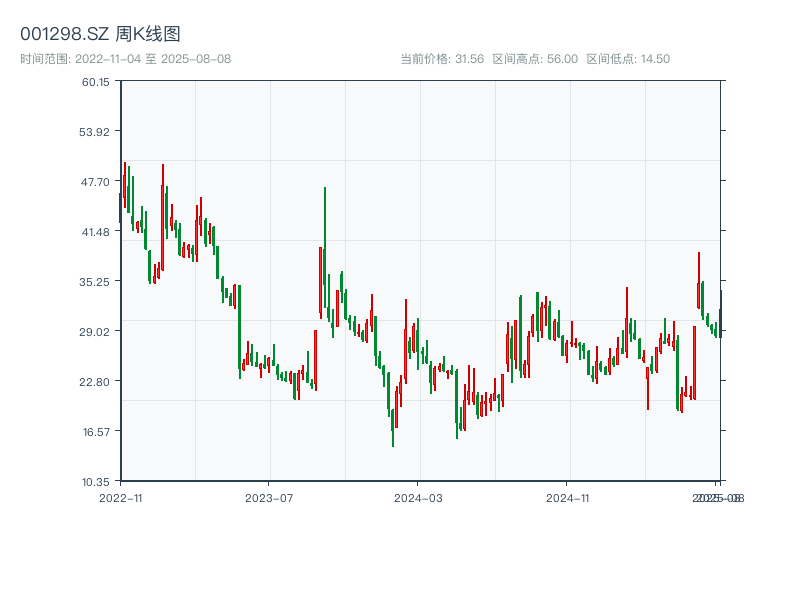Select the 16.57 y-axis label

tap(96, 432)
